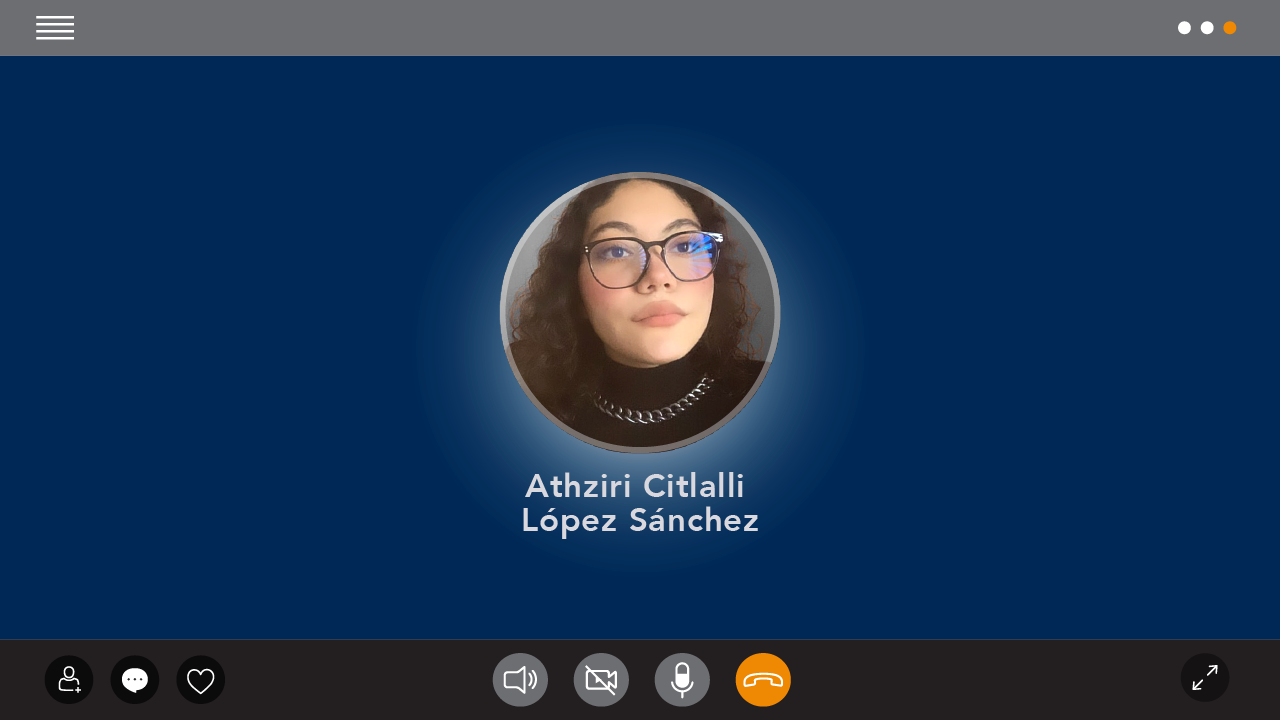Select the orange dot indicator
This screenshot has width=1280, height=720.
coord(1230,28)
